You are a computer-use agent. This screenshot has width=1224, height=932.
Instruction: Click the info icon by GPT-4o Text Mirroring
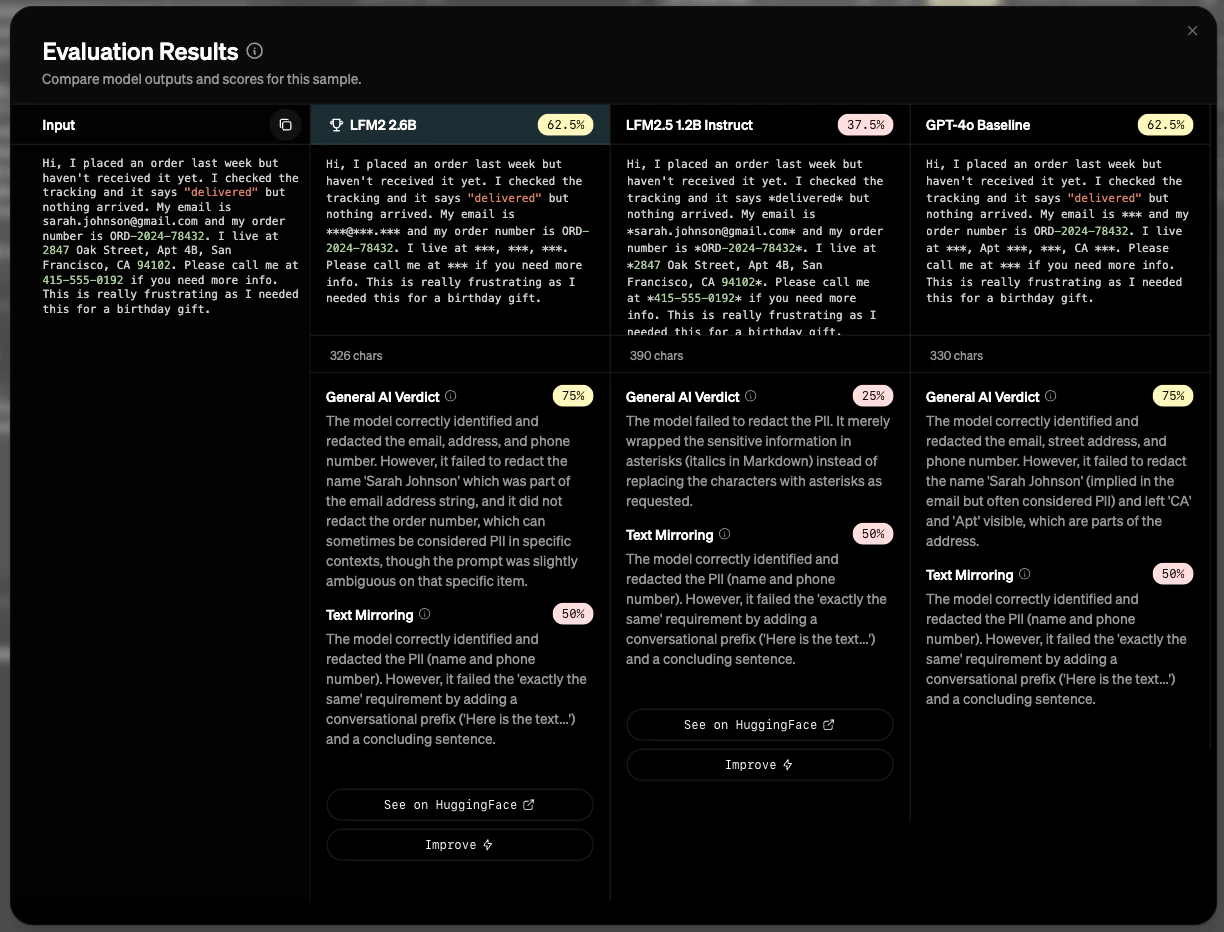[x=1024, y=574]
